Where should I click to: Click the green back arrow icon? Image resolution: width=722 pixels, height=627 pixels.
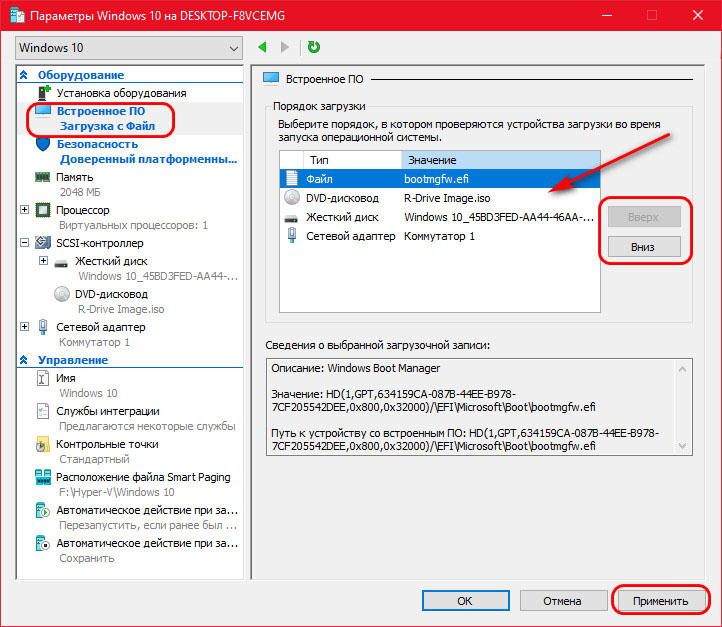[263, 47]
